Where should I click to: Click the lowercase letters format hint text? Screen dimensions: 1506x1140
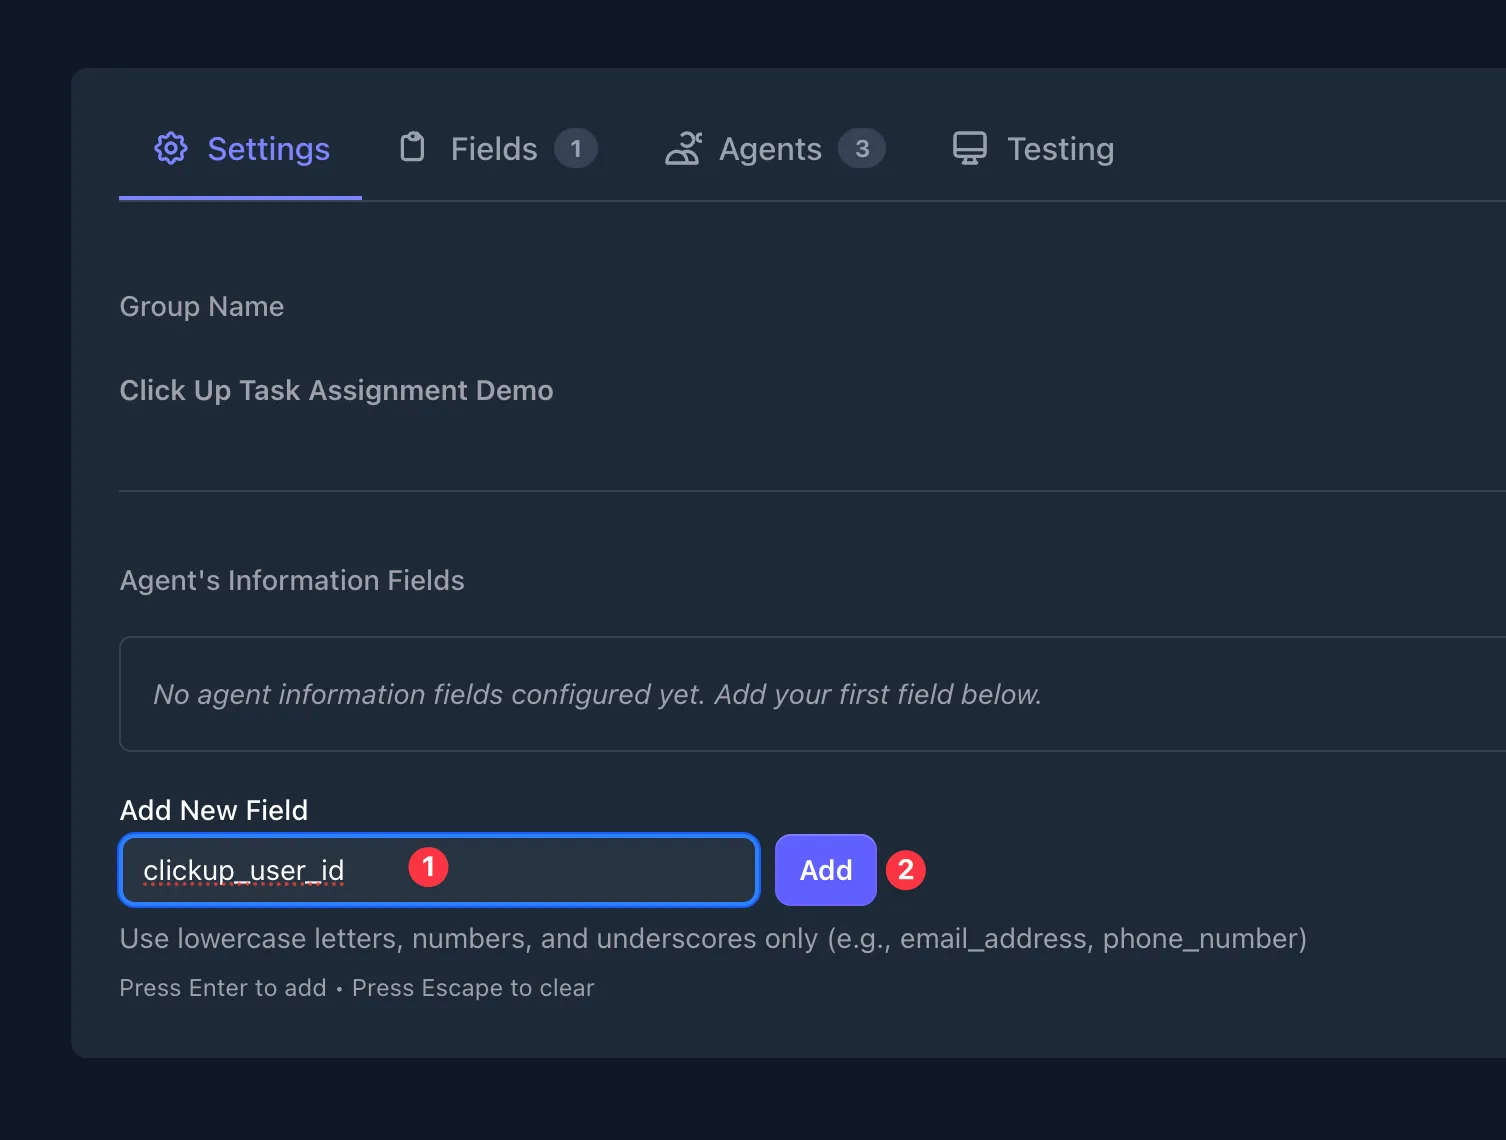pos(712,938)
